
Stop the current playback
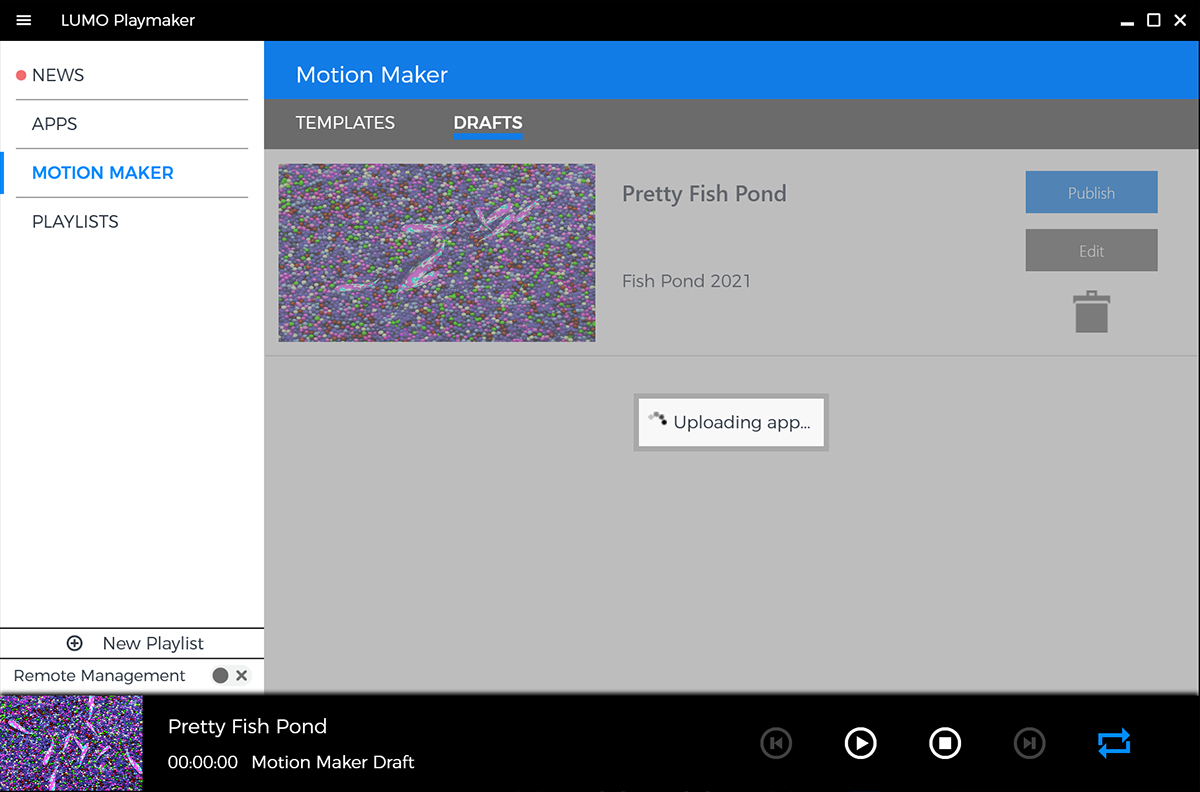945,743
